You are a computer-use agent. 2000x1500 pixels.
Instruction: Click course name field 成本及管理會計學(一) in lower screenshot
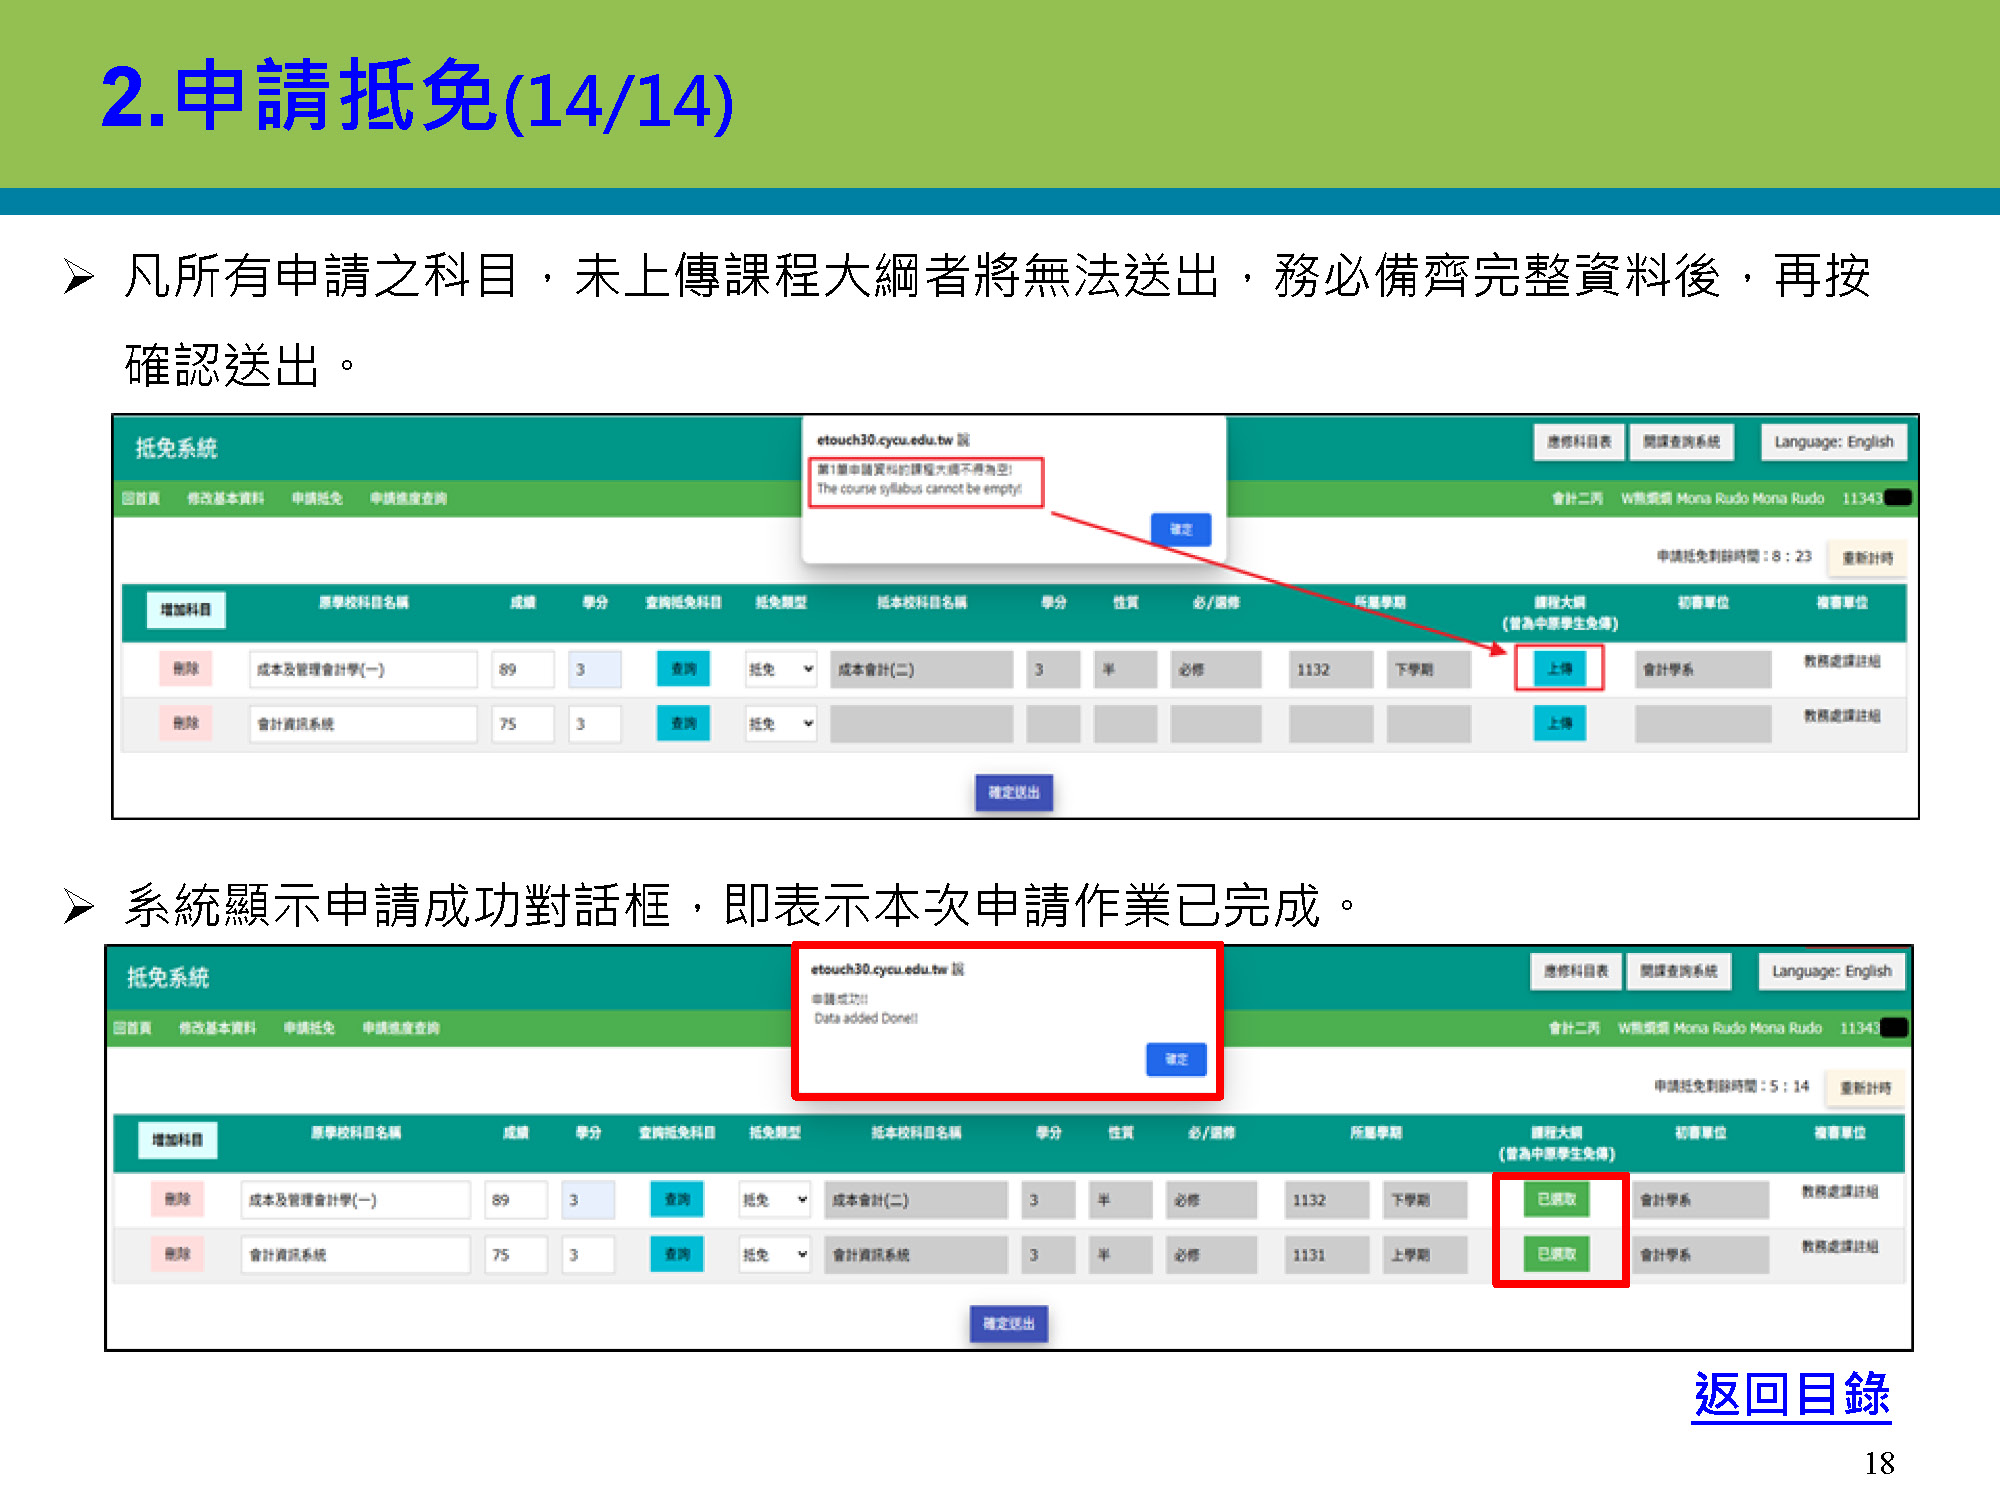point(355,1199)
